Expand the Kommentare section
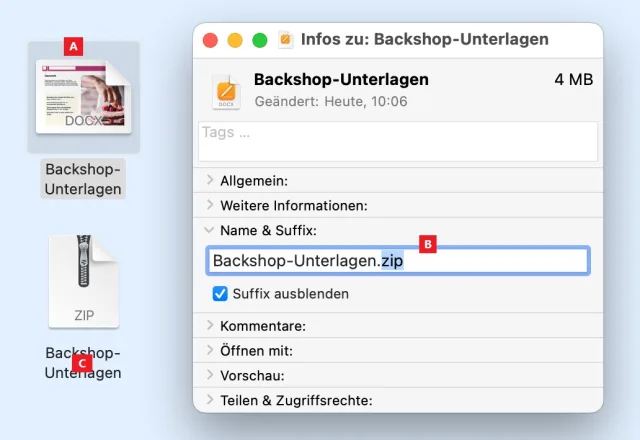This screenshot has width=640, height=440. [x=210, y=325]
